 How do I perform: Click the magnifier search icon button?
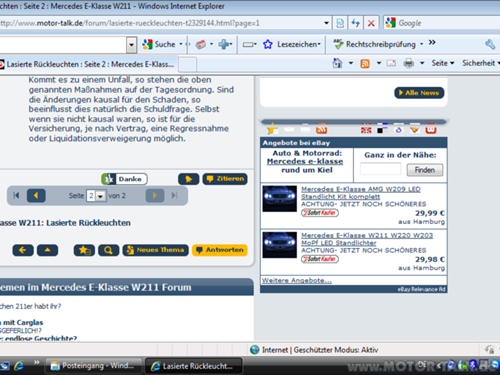click(108, 250)
